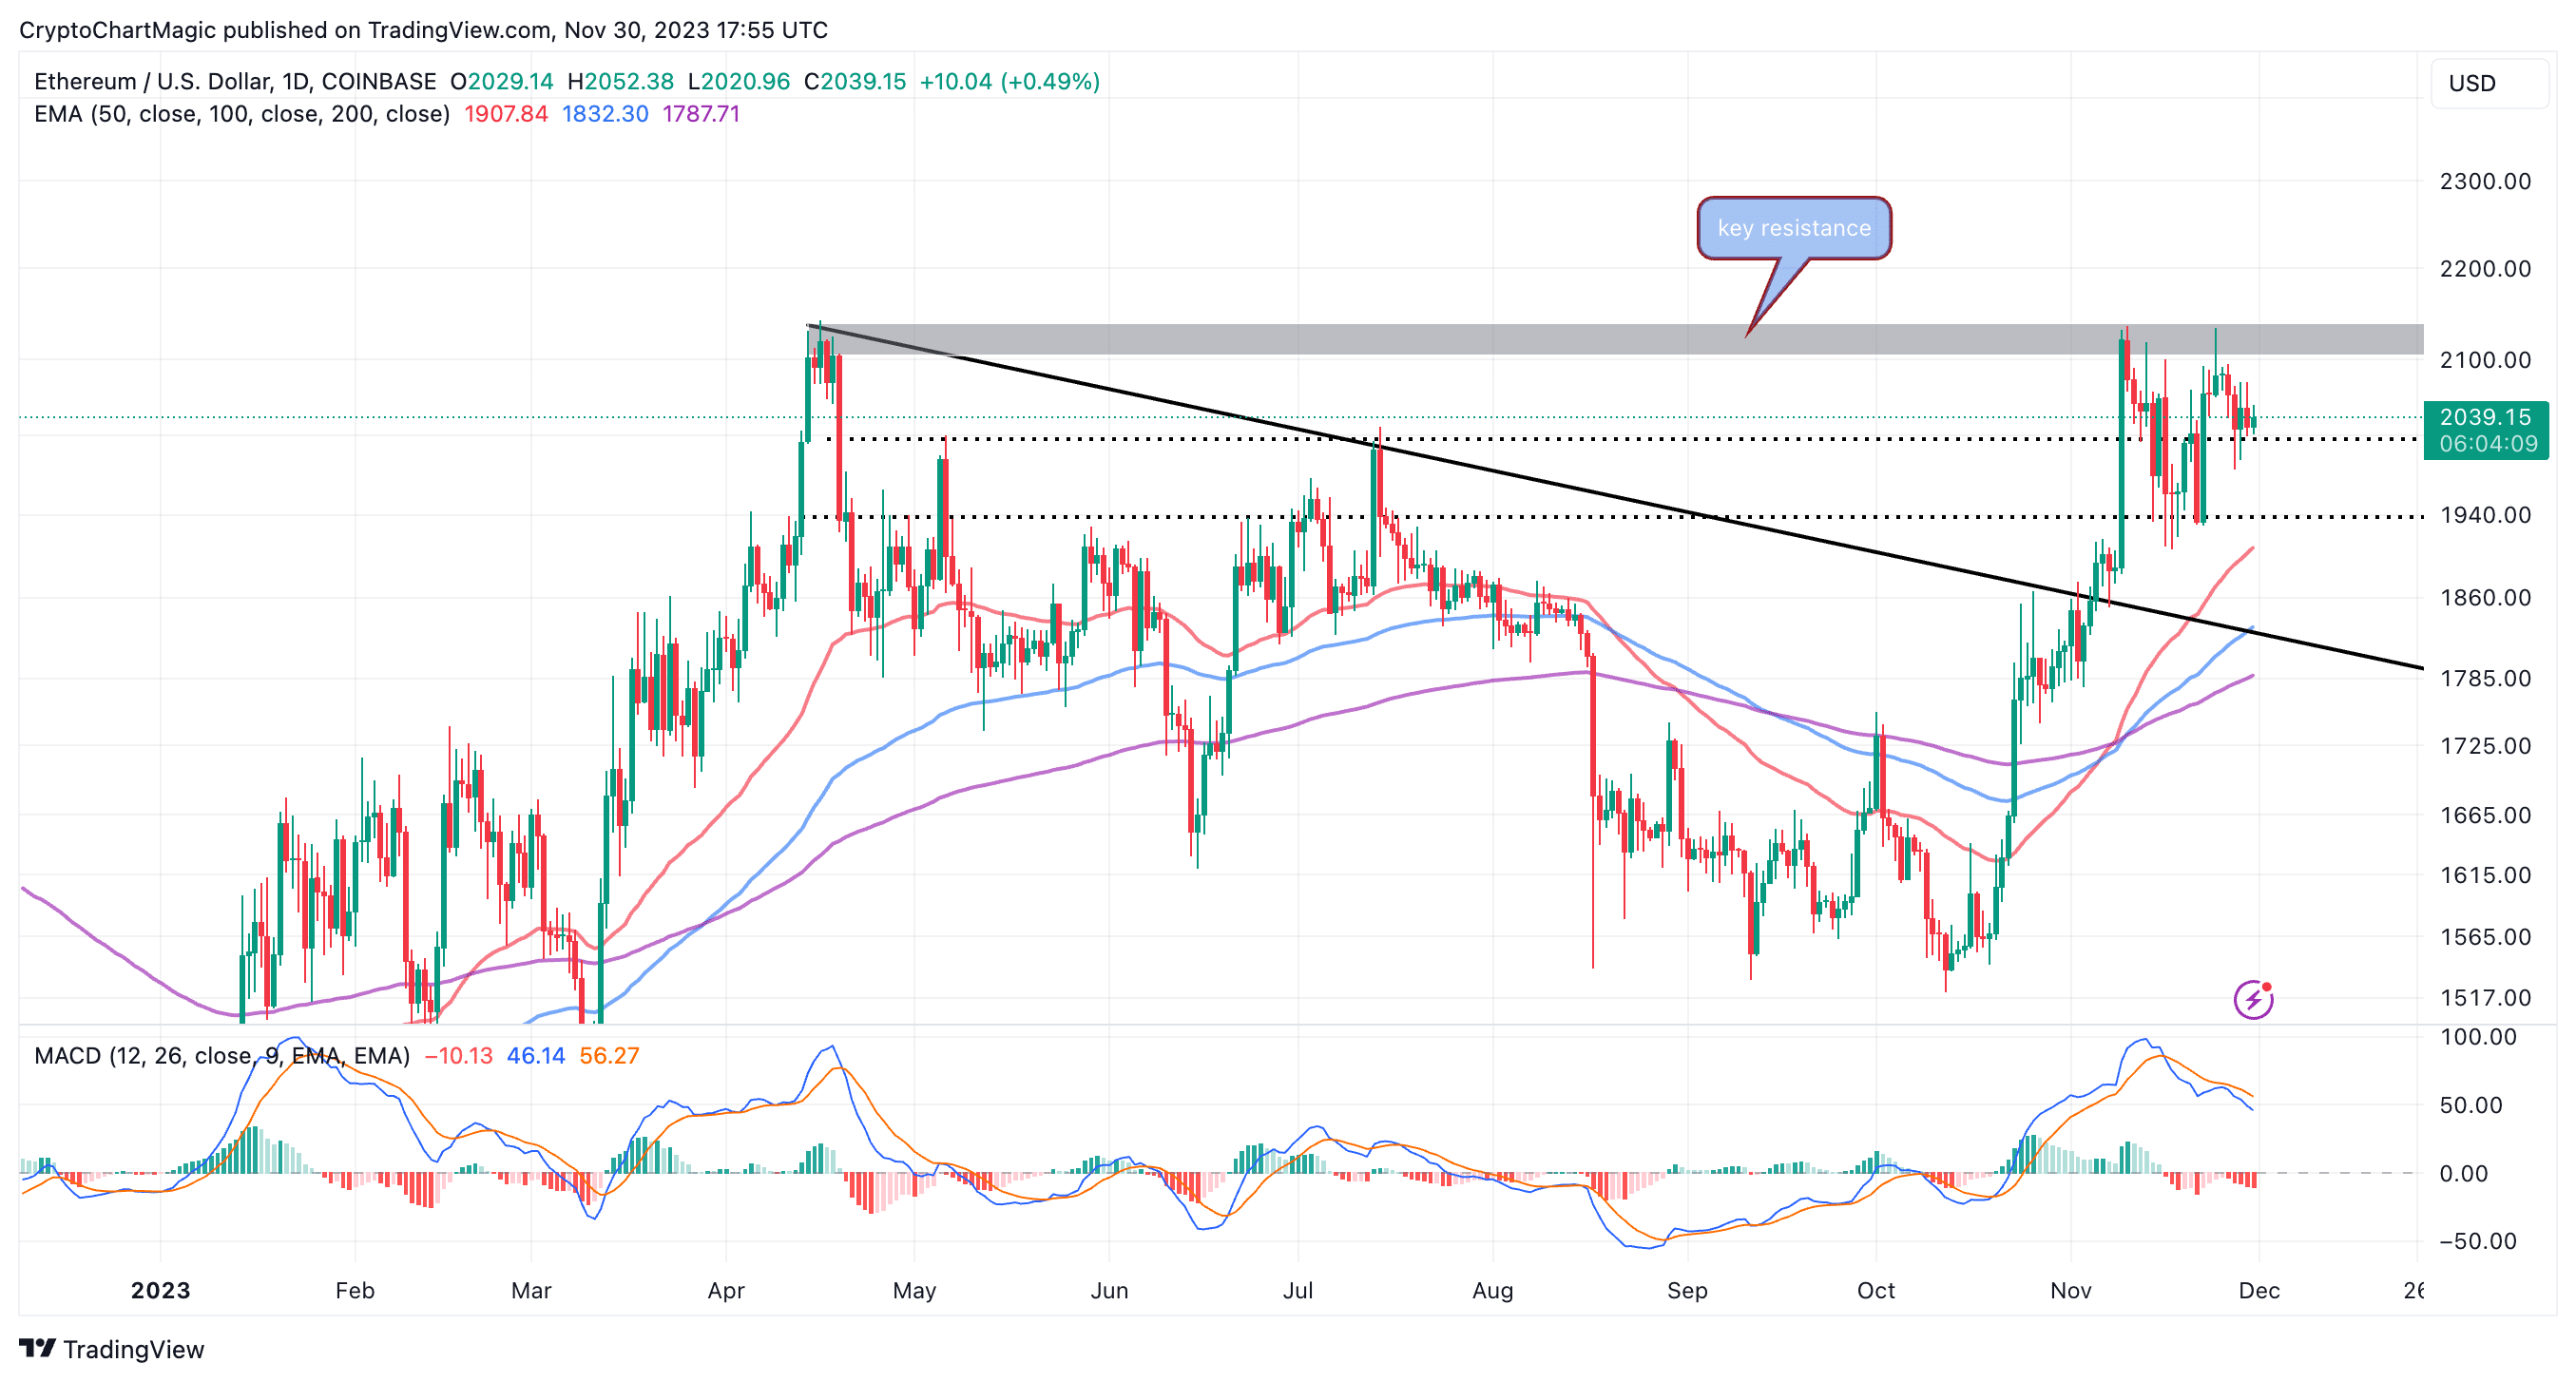Click the gray key resistance zone rectangle

pos(1615,339)
